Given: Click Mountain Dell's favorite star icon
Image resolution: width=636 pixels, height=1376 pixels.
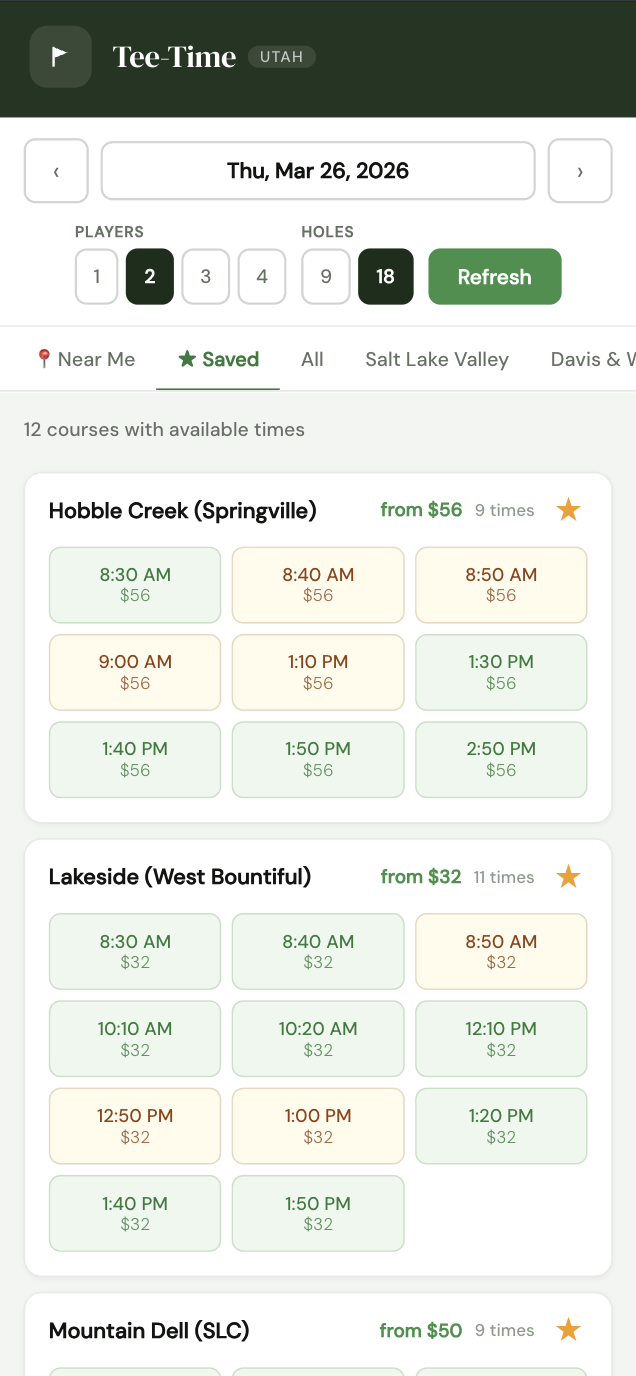Looking at the screenshot, I should point(568,1330).
